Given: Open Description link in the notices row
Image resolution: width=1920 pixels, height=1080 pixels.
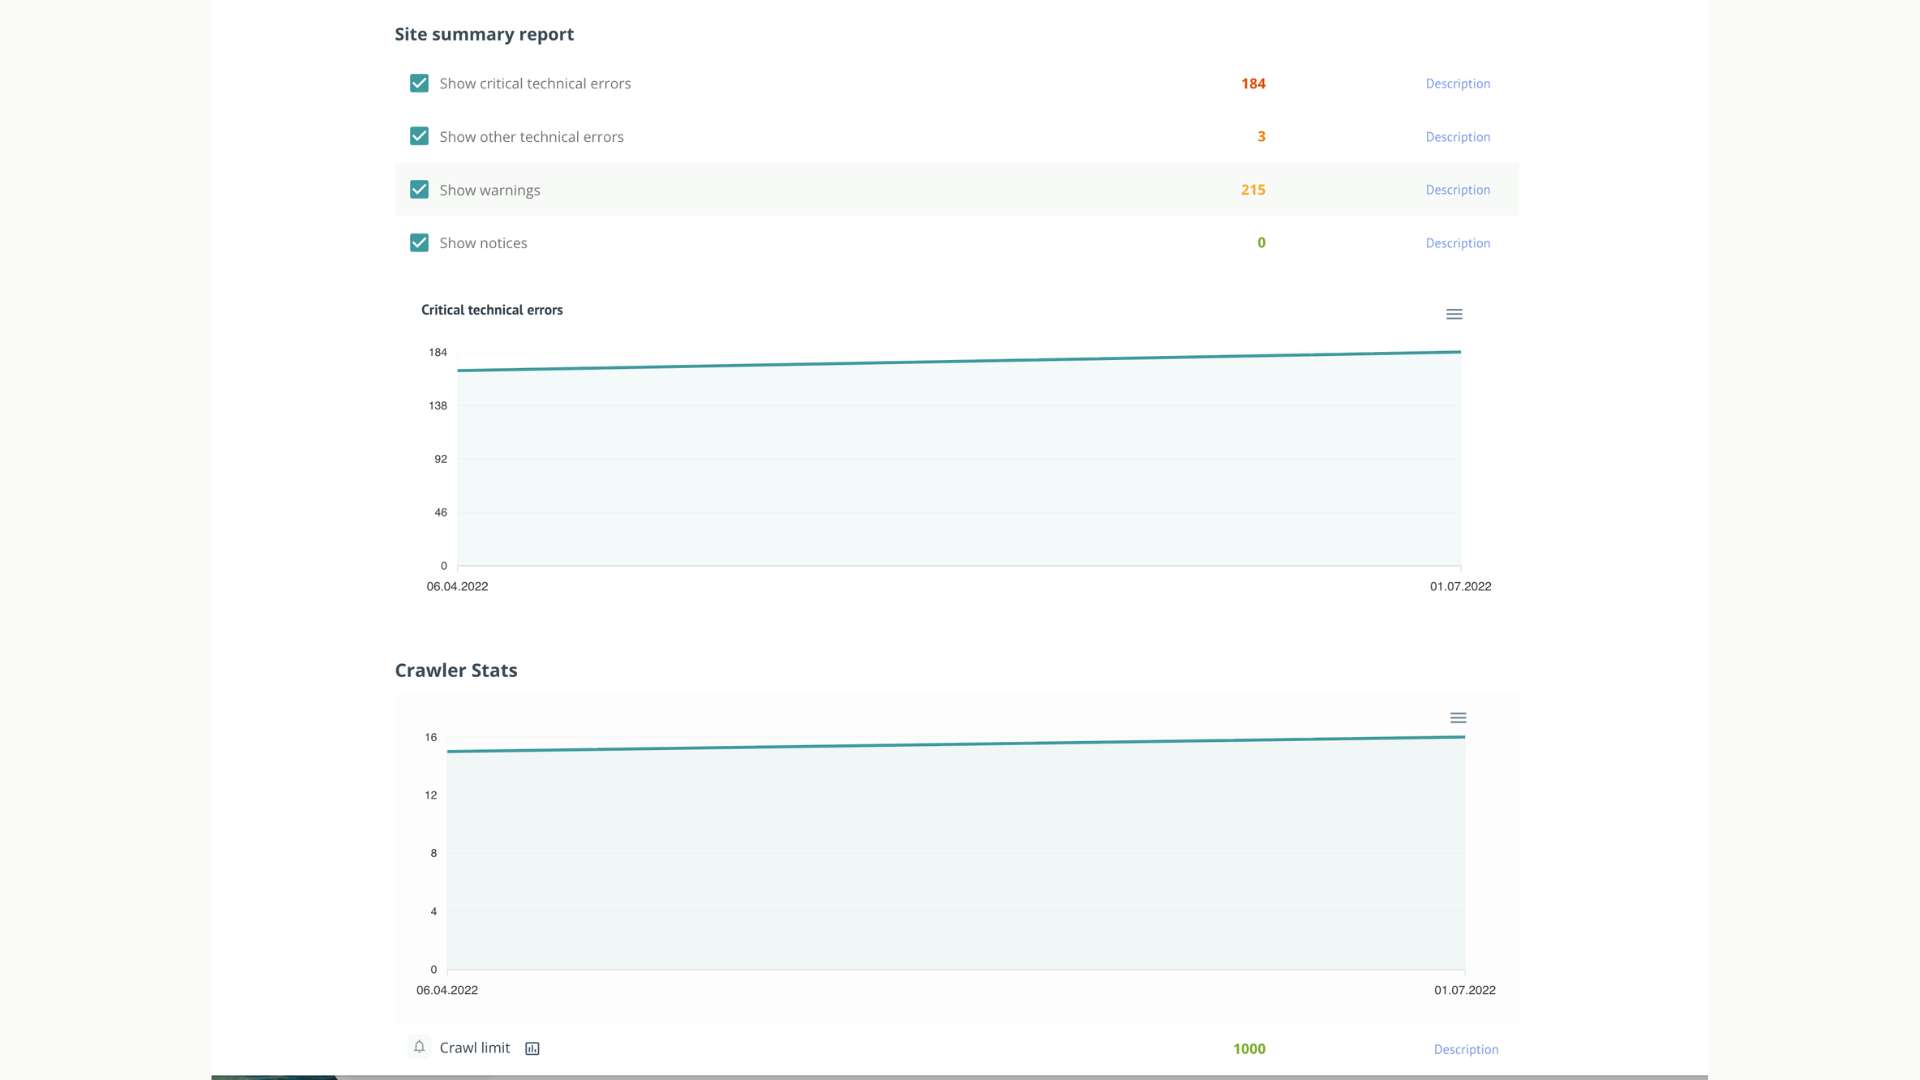Looking at the screenshot, I should pos(1457,243).
